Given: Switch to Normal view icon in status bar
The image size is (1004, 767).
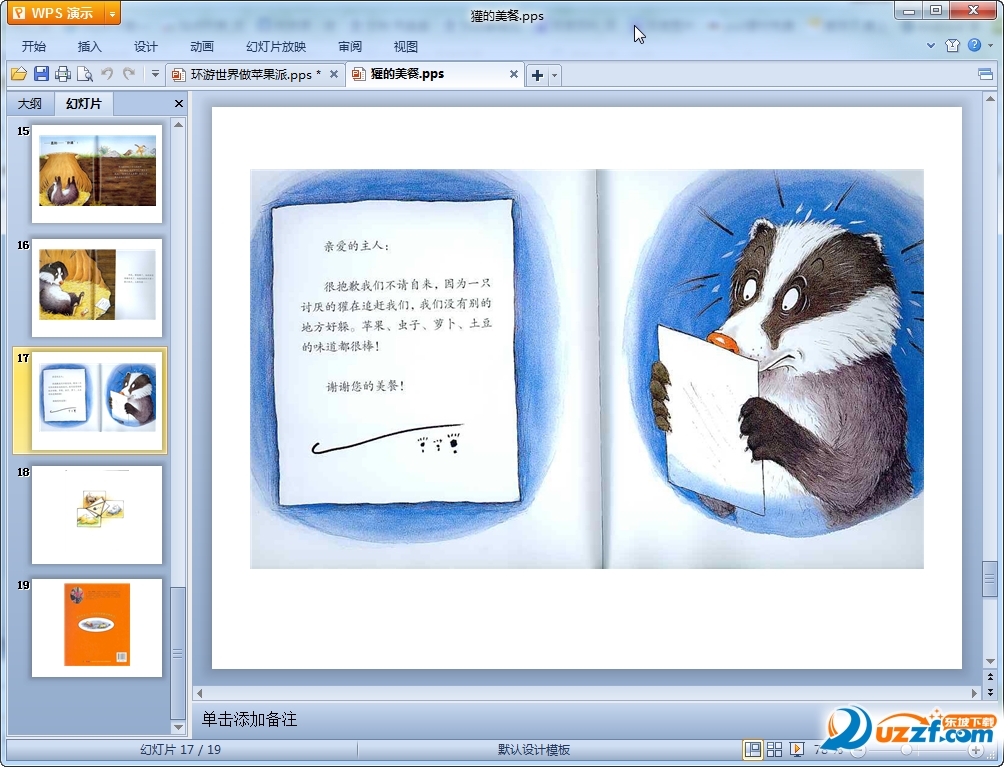Looking at the screenshot, I should tap(753, 749).
